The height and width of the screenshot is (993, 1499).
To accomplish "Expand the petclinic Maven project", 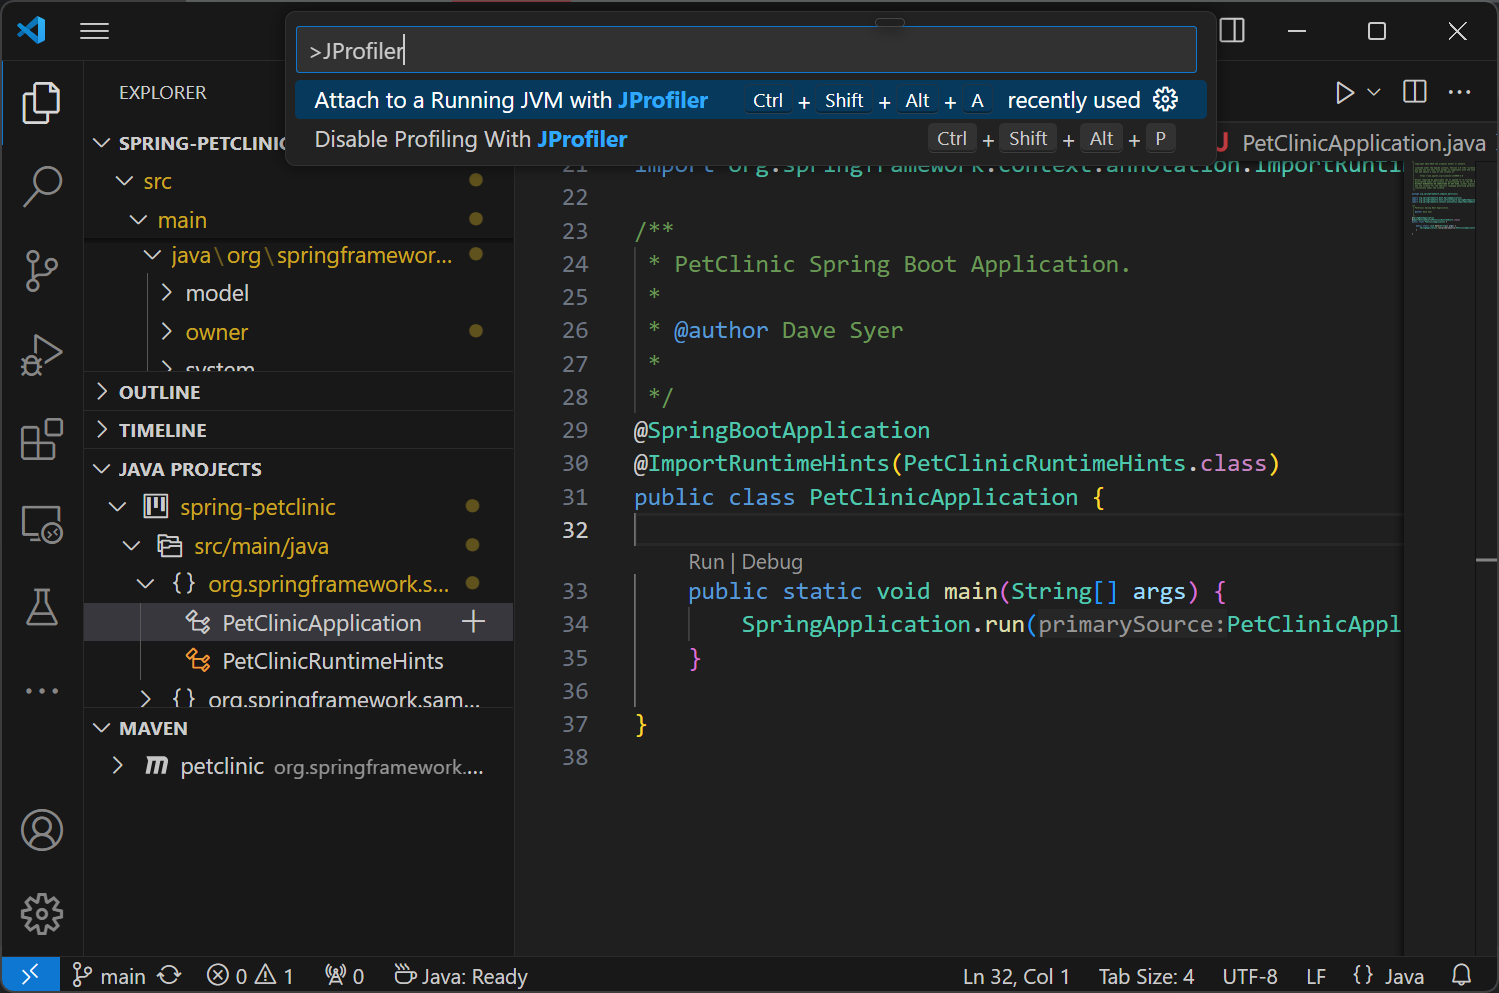I will coord(118,766).
